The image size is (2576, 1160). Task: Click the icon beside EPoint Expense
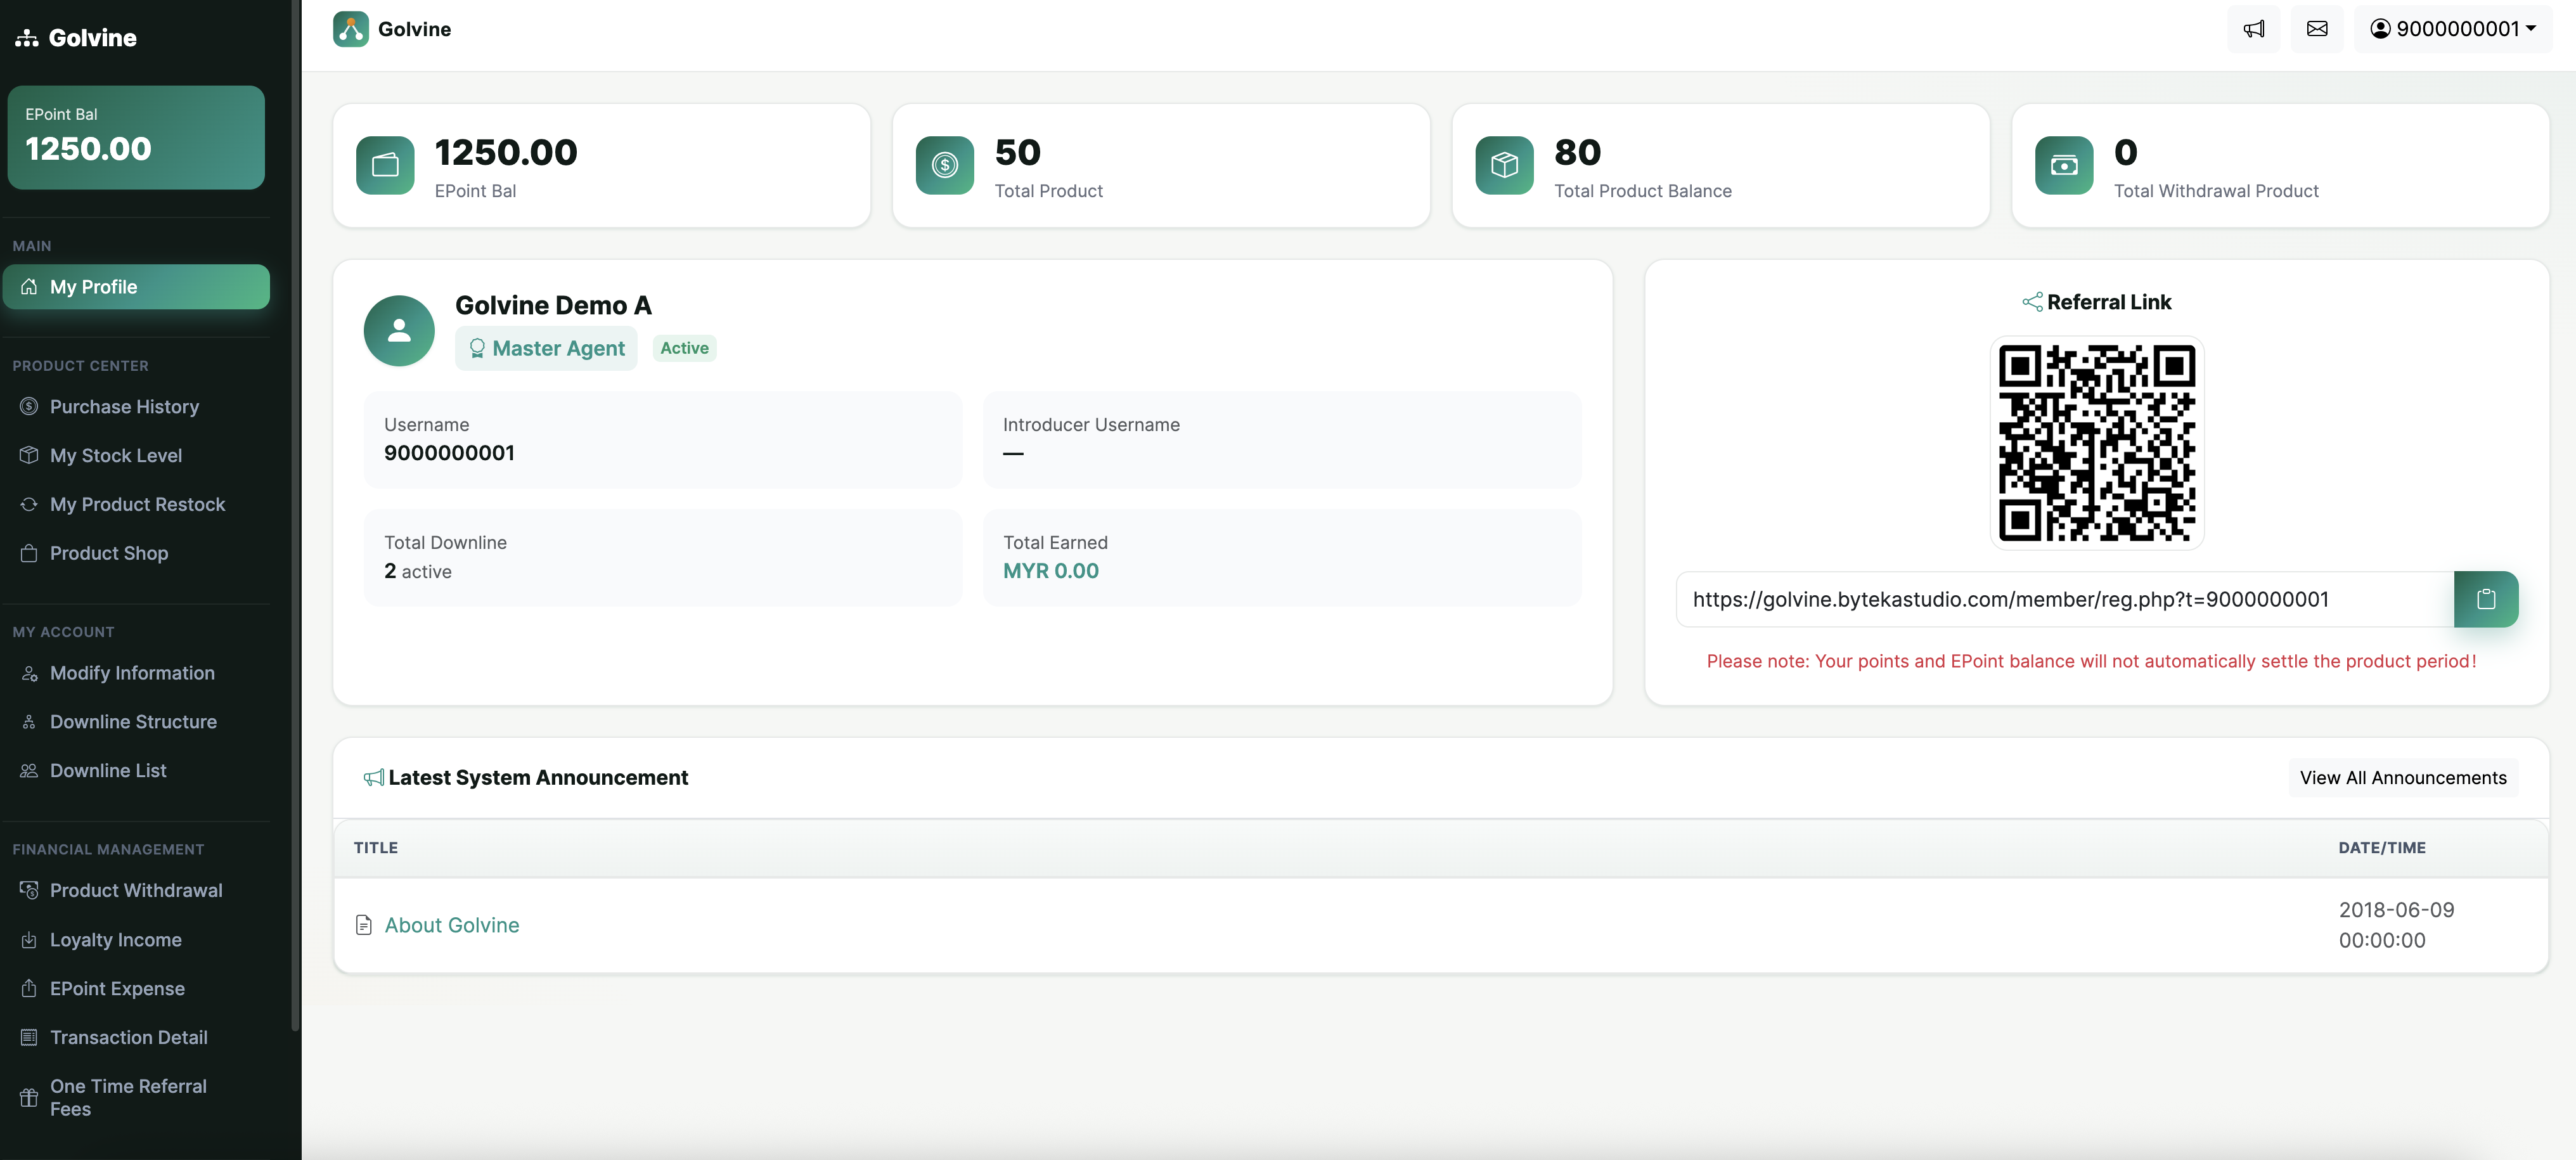tap(29, 988)
